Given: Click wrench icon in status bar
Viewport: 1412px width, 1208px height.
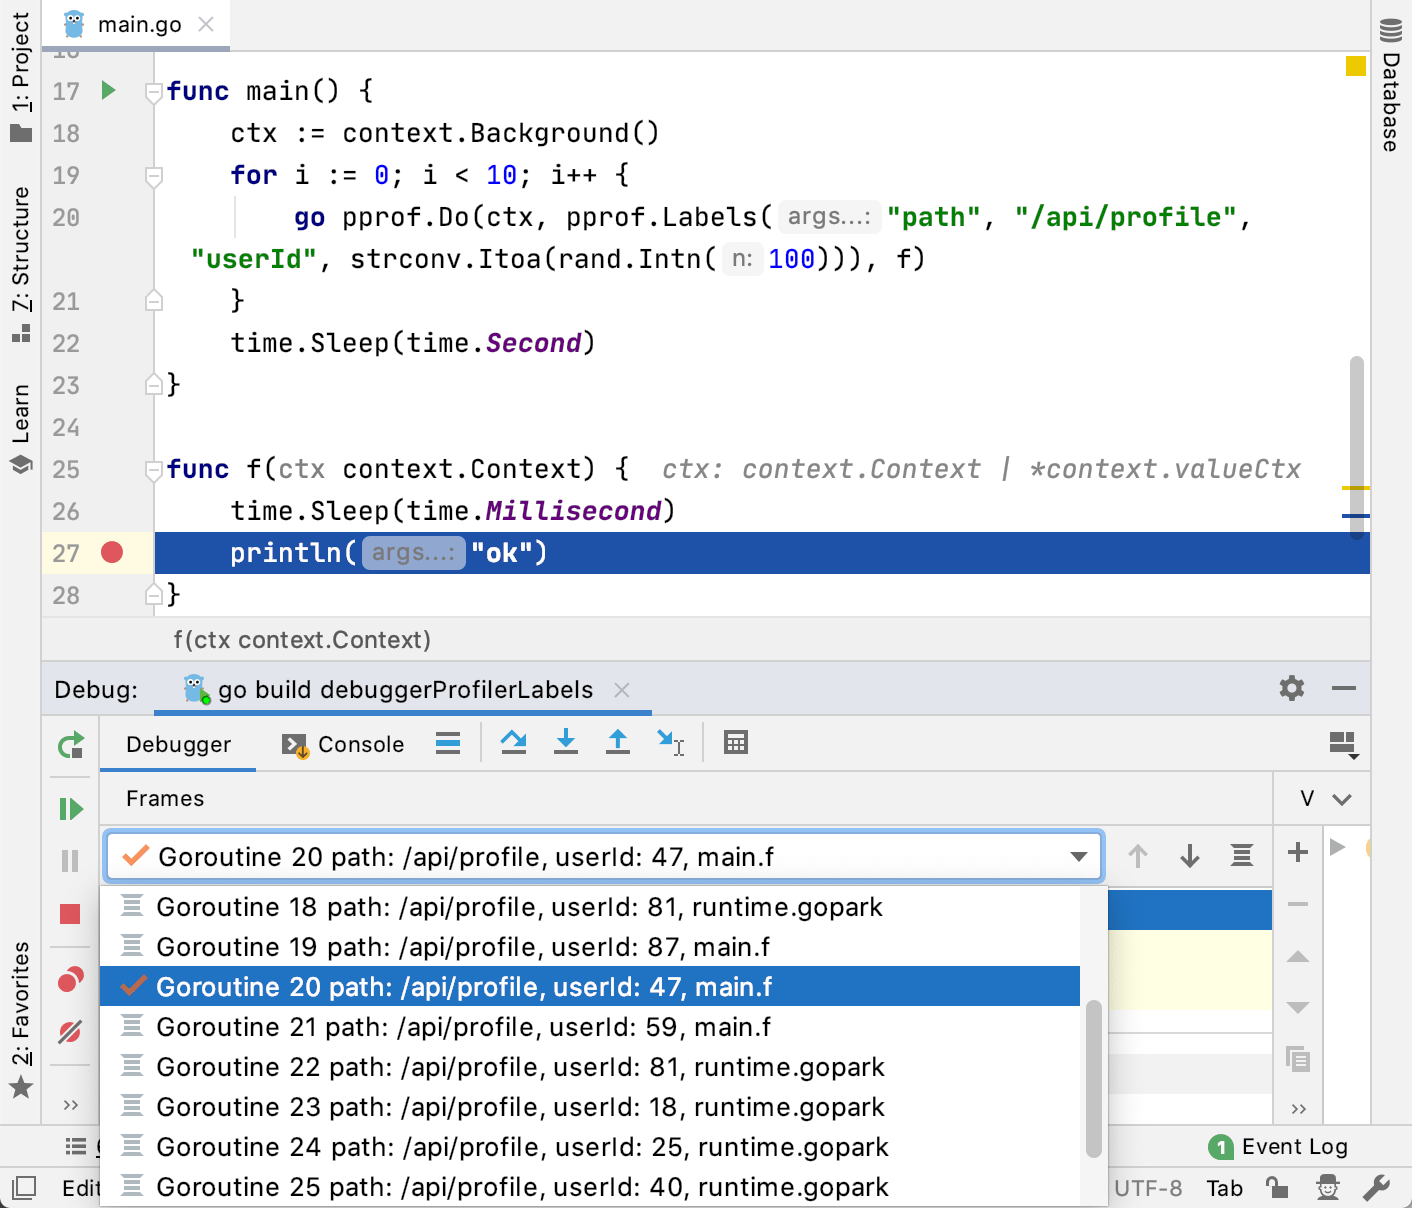Looking at the screenshot, I should (x=1377, y=1187).
